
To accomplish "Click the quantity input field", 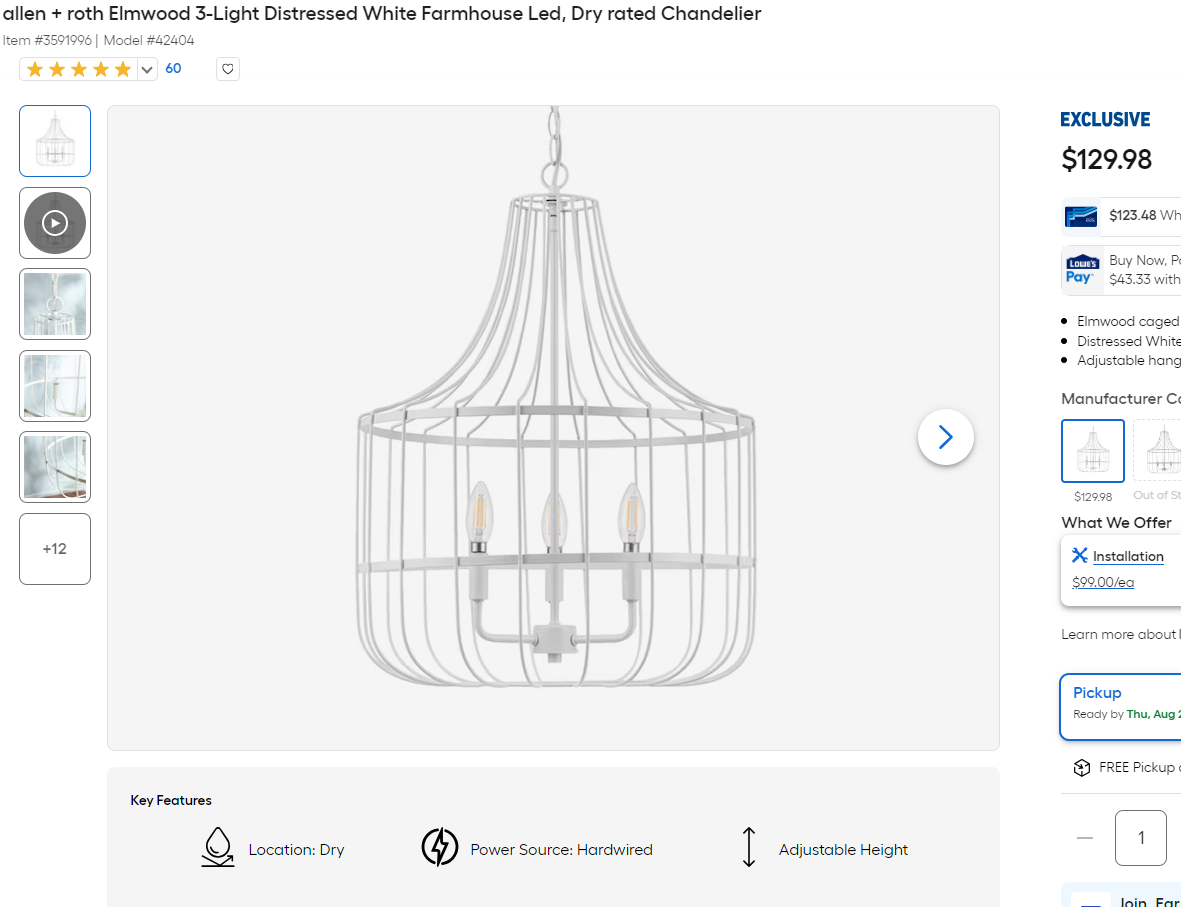I will tap(1140, 837).
